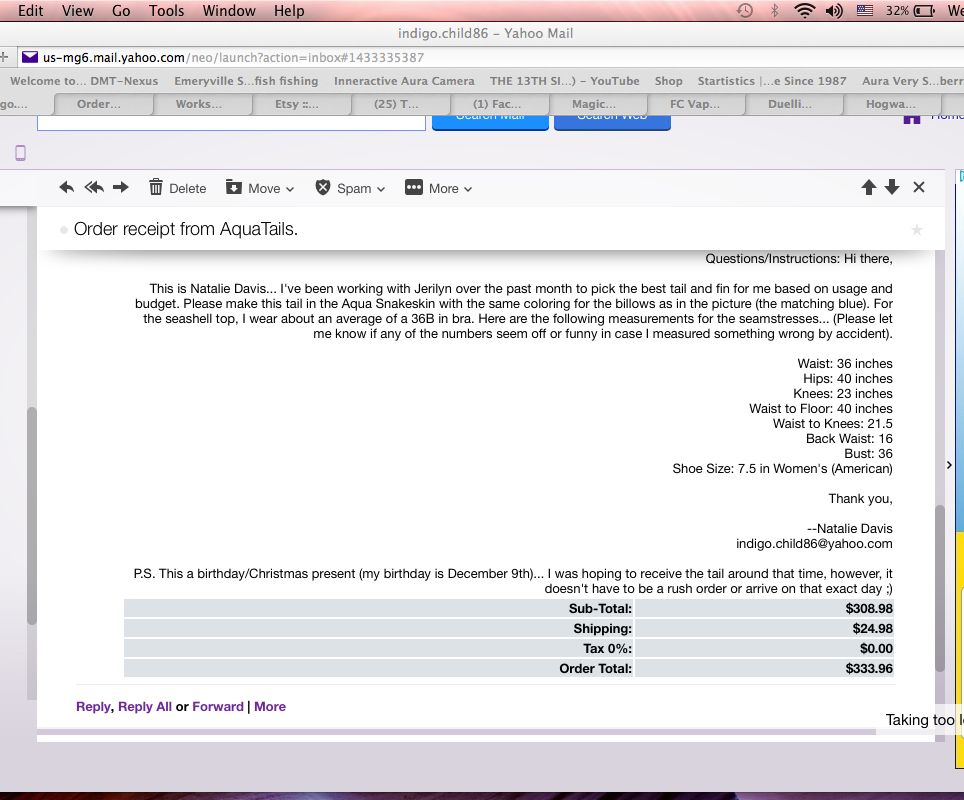This screenshot has width=964, height=800.
Task: Open the US flag input menu
Action: coord(865,10)
